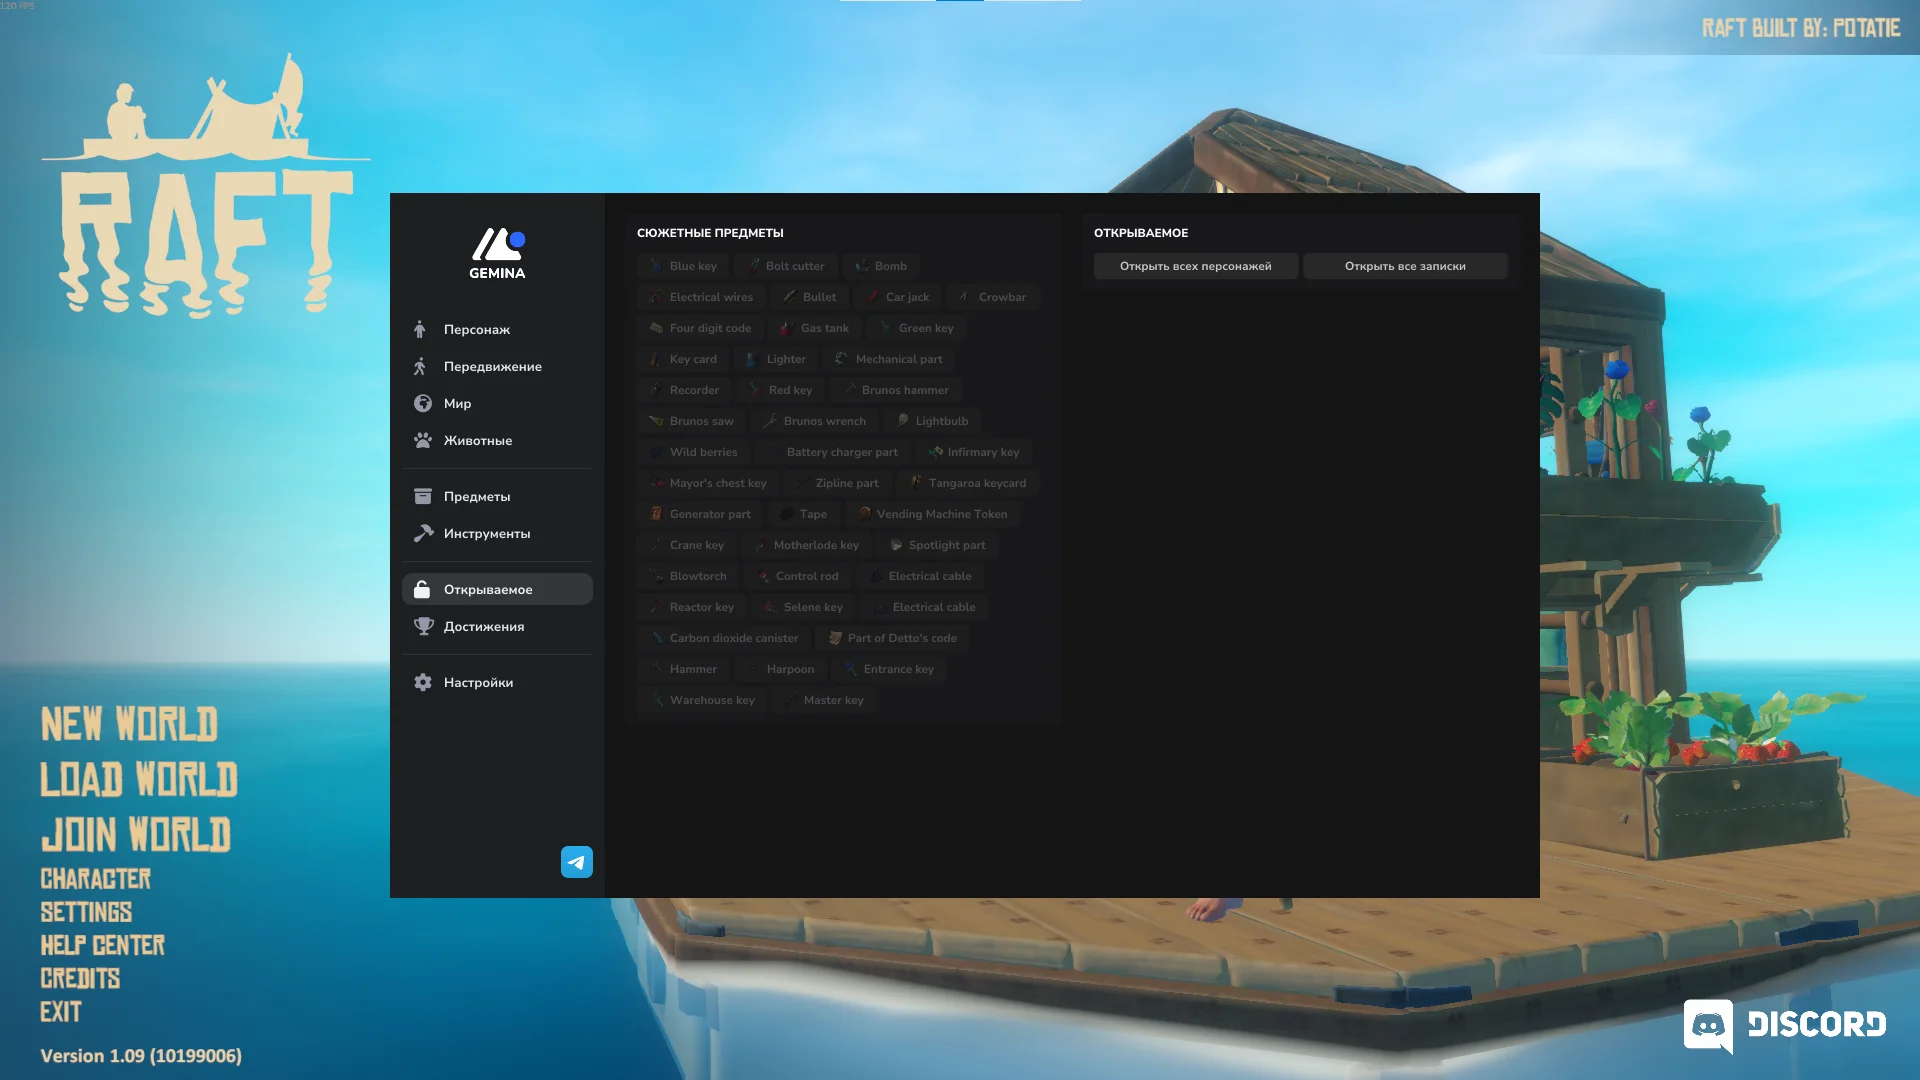This screenshot has width=1920, height=1080.
Task: Click the Gas tank item icon
Action: pos(787,328)
